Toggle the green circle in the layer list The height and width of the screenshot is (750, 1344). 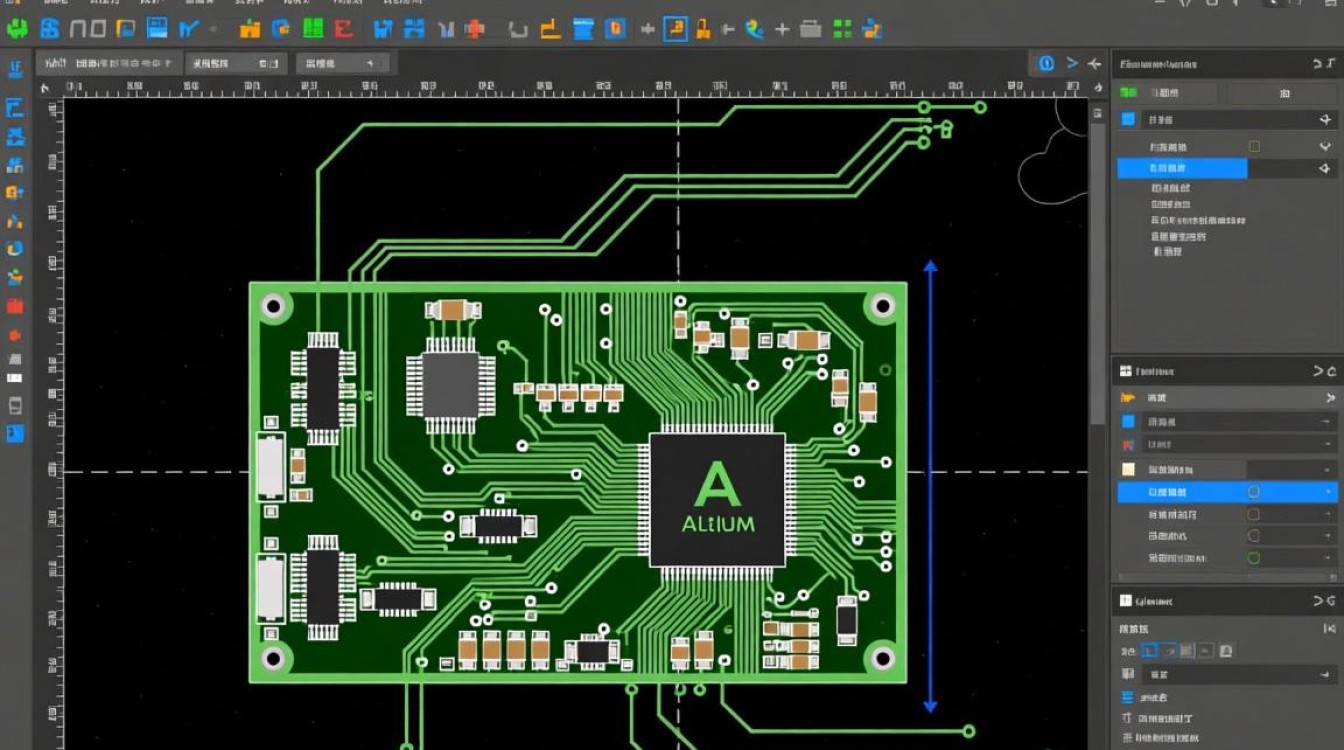tap(1254, 557)
